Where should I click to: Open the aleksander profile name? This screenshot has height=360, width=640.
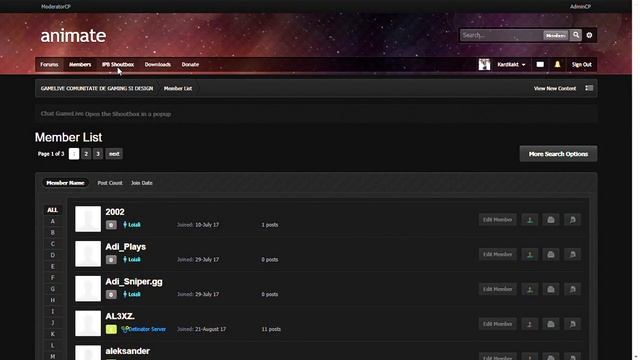pos(127,351)
